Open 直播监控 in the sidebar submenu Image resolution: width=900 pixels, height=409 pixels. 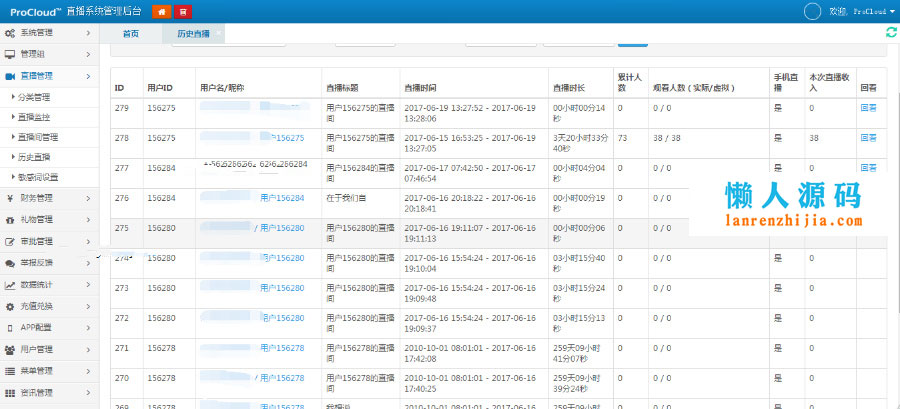pyautogui.click(x=34, y=118)
